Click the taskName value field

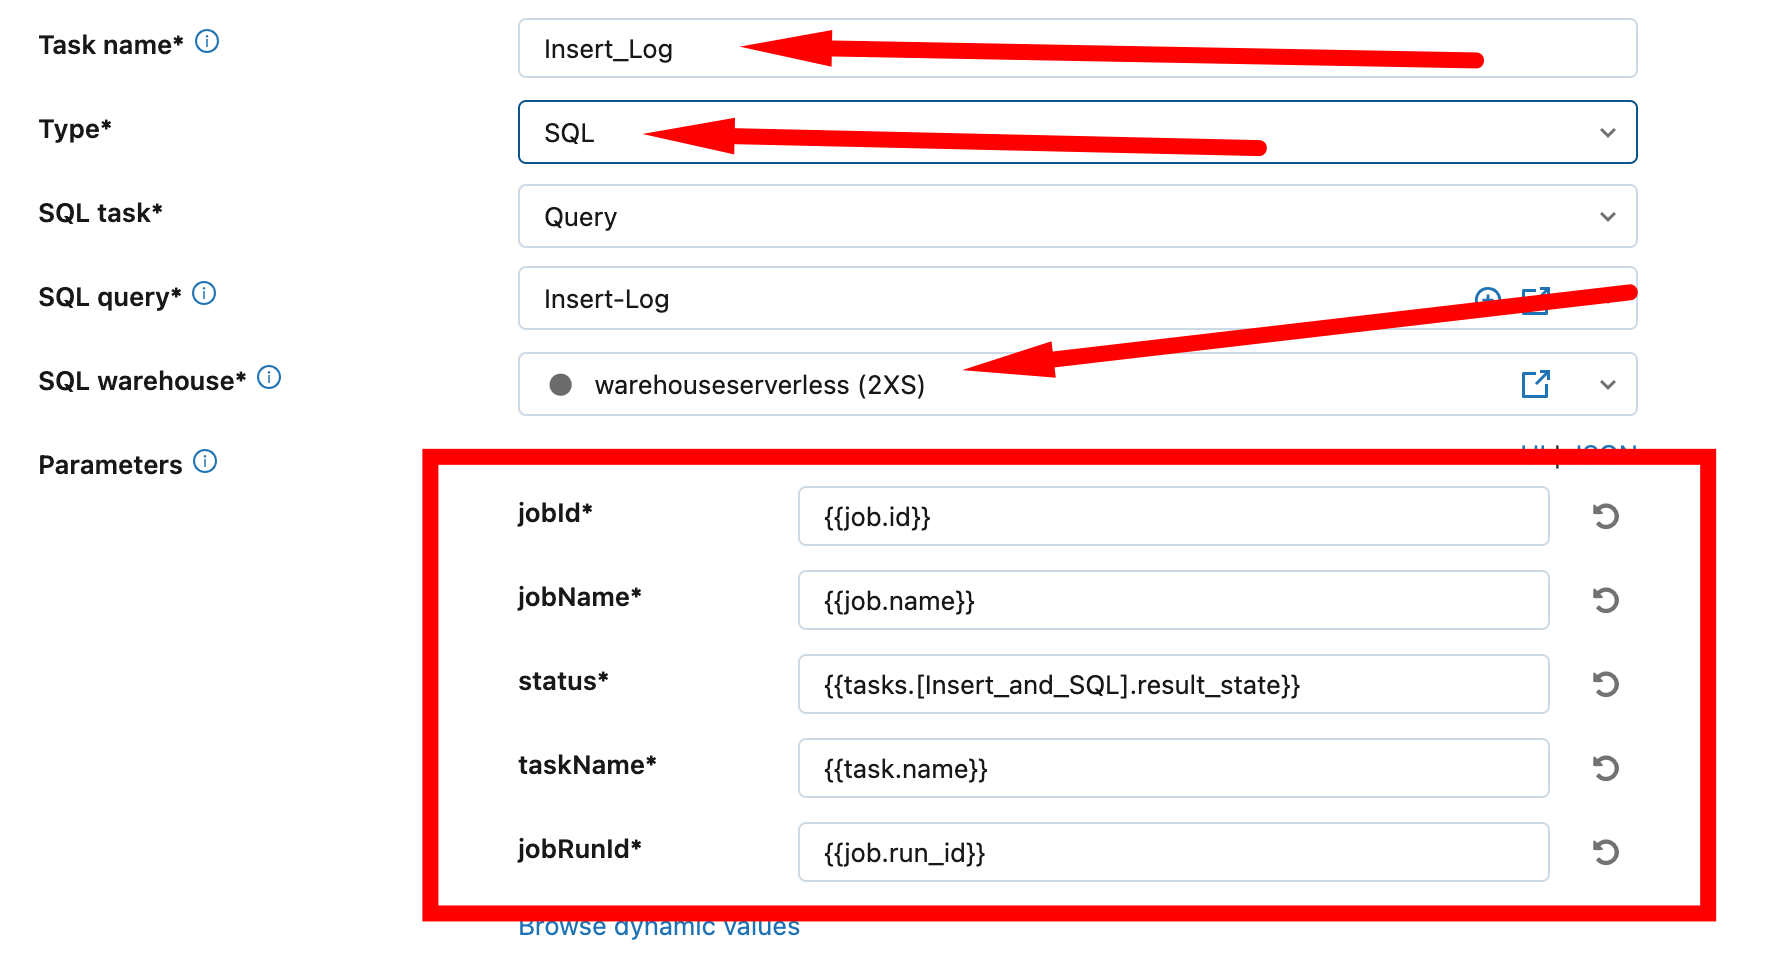click(1173, 768)
